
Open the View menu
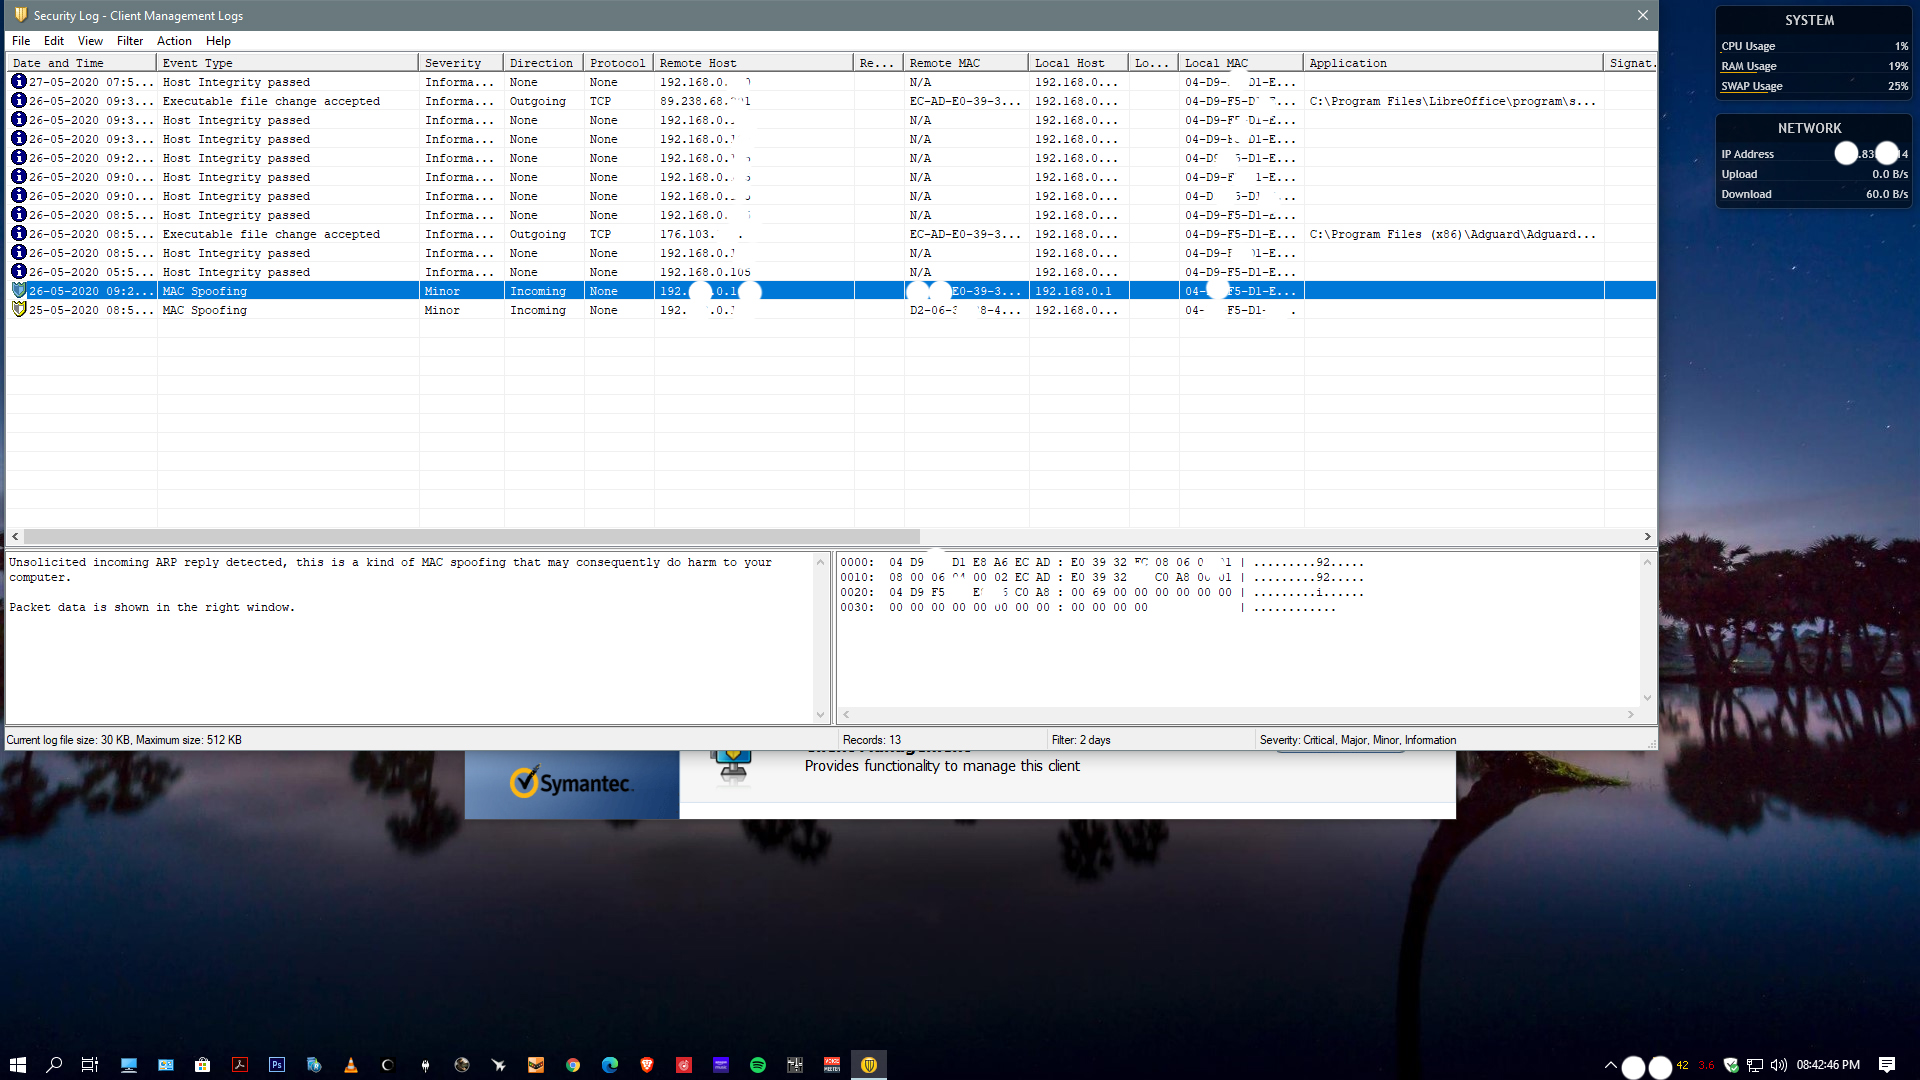90,41
